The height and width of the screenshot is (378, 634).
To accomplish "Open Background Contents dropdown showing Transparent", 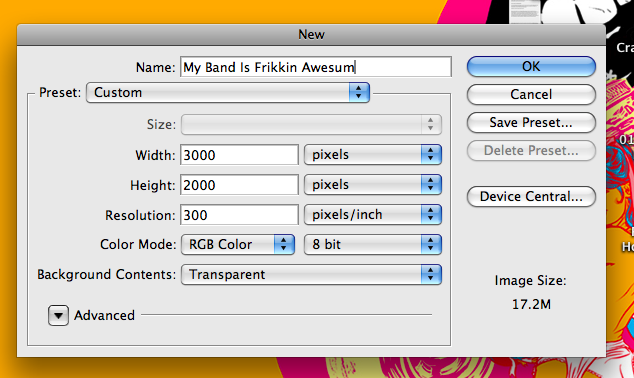I will 311,275.
